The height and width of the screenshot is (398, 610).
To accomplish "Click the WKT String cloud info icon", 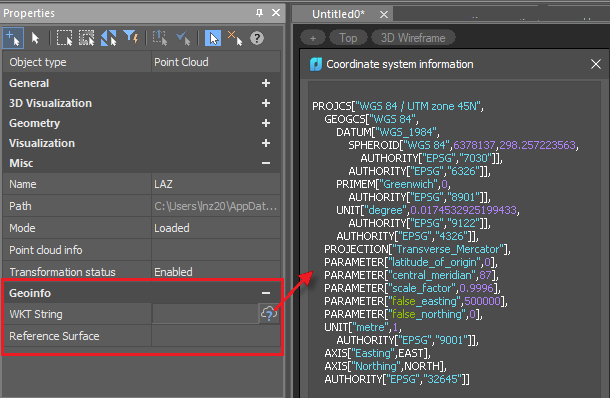I will (269, 314).
